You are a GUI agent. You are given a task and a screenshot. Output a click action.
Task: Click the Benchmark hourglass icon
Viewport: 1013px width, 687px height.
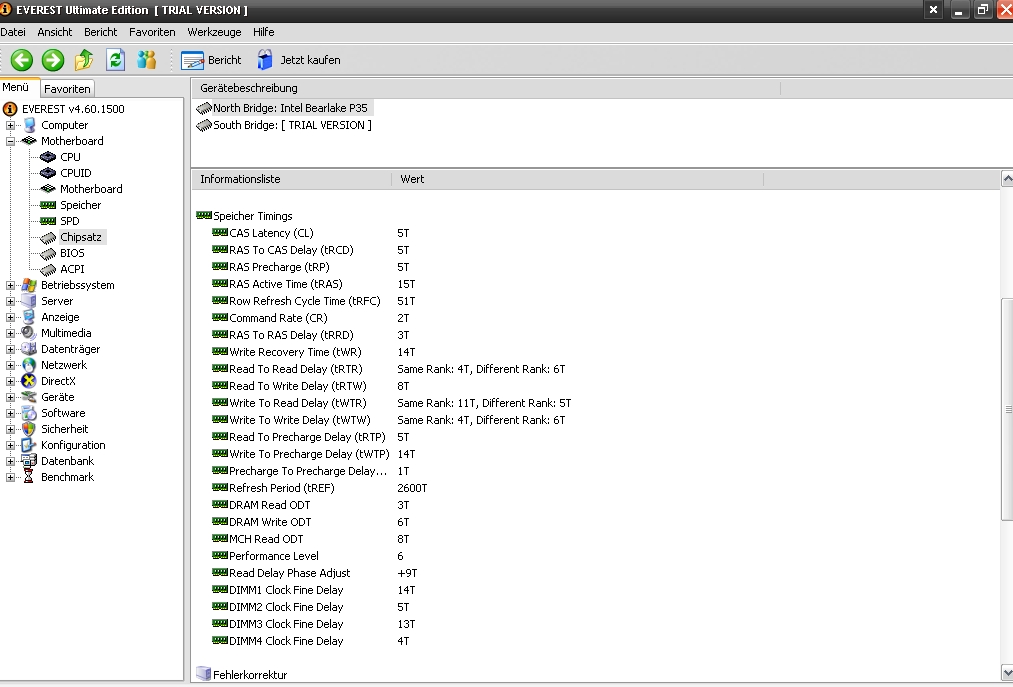click(x=28, y=477)
